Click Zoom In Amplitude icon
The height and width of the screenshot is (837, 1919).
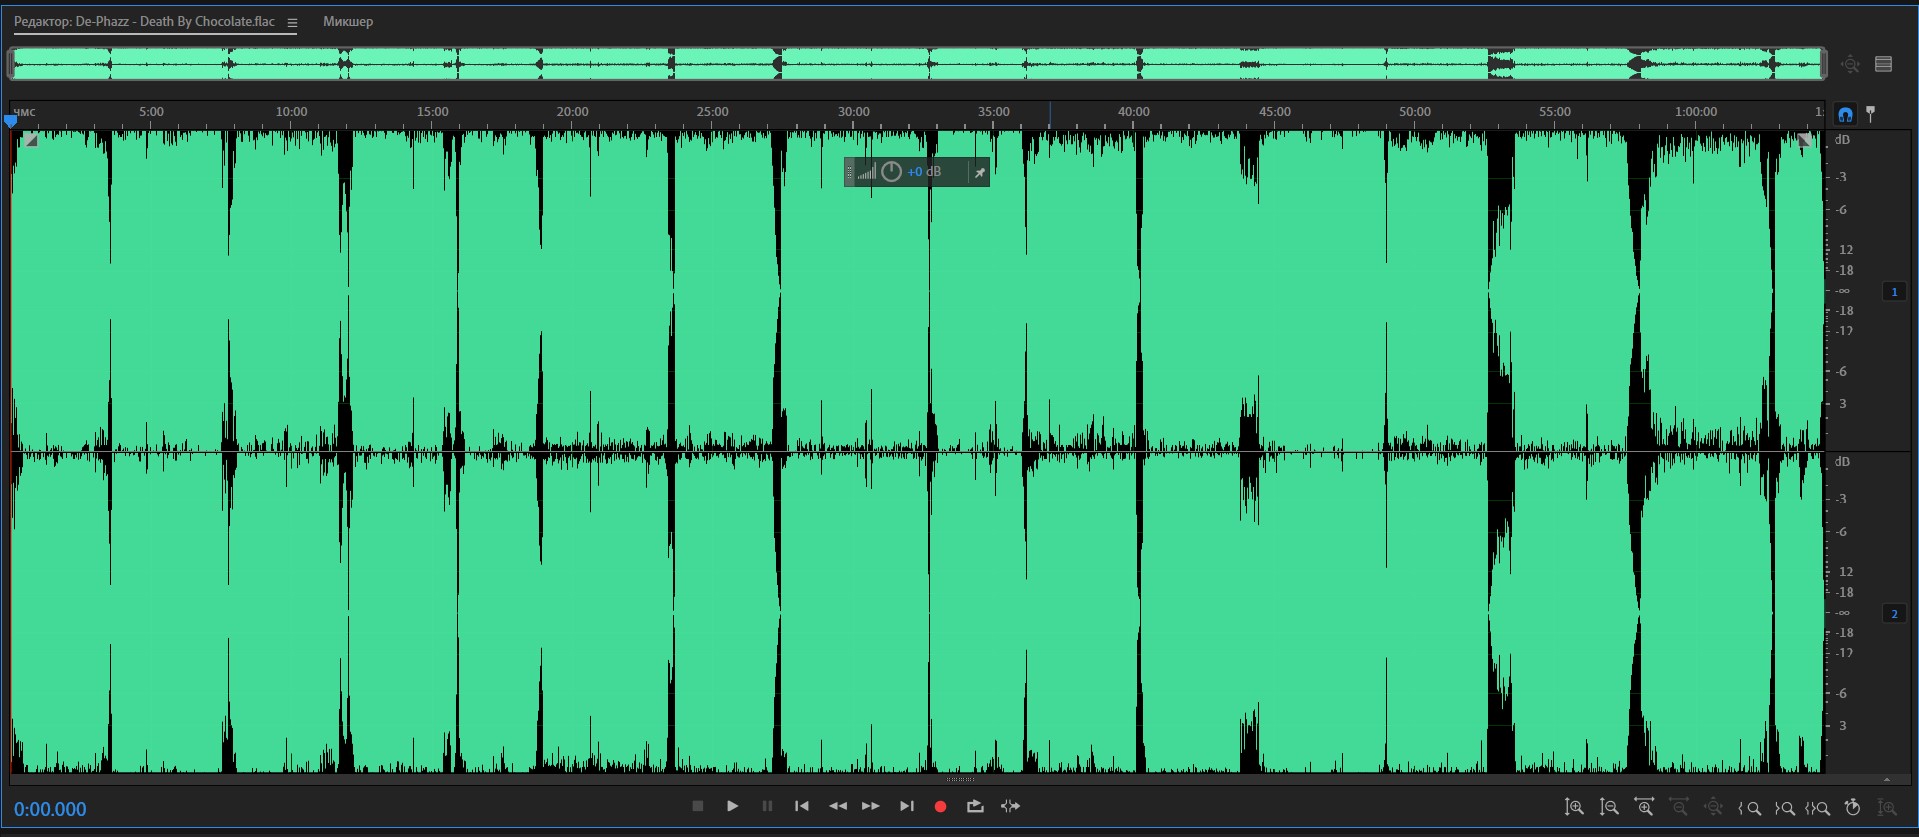coord(1574,807)
